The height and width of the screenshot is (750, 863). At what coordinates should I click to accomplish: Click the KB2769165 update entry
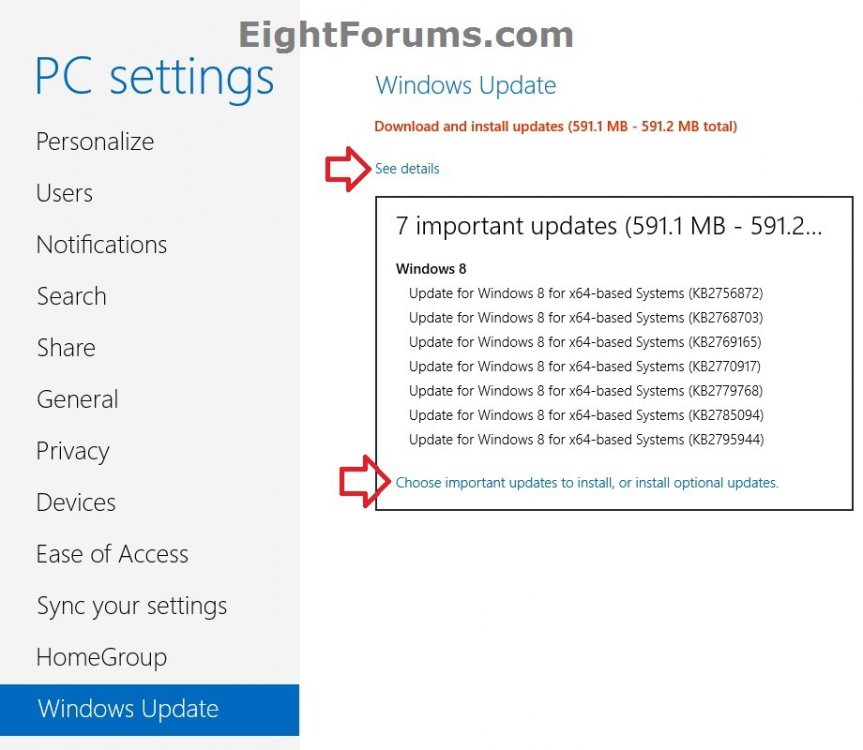(x=586, y=342)
